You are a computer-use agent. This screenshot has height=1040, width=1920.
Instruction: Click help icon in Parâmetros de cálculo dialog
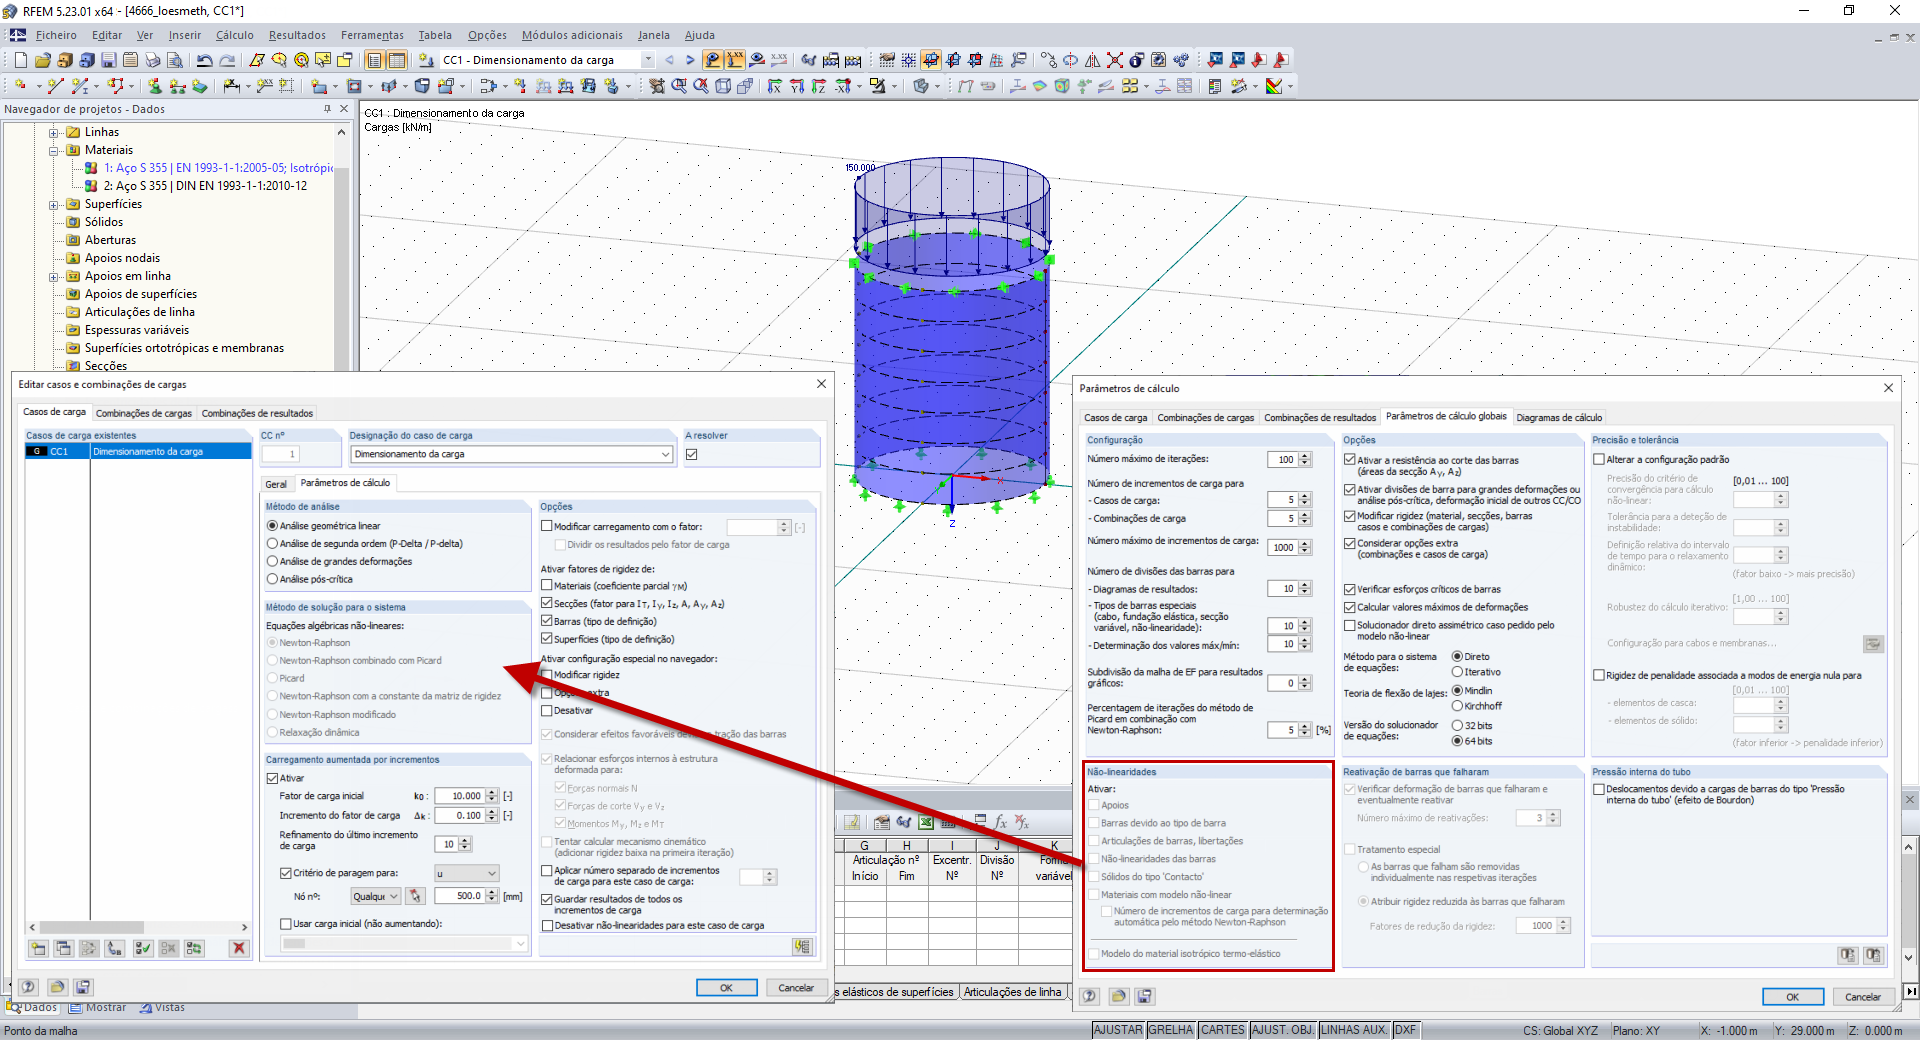(x=1090, y=996)
